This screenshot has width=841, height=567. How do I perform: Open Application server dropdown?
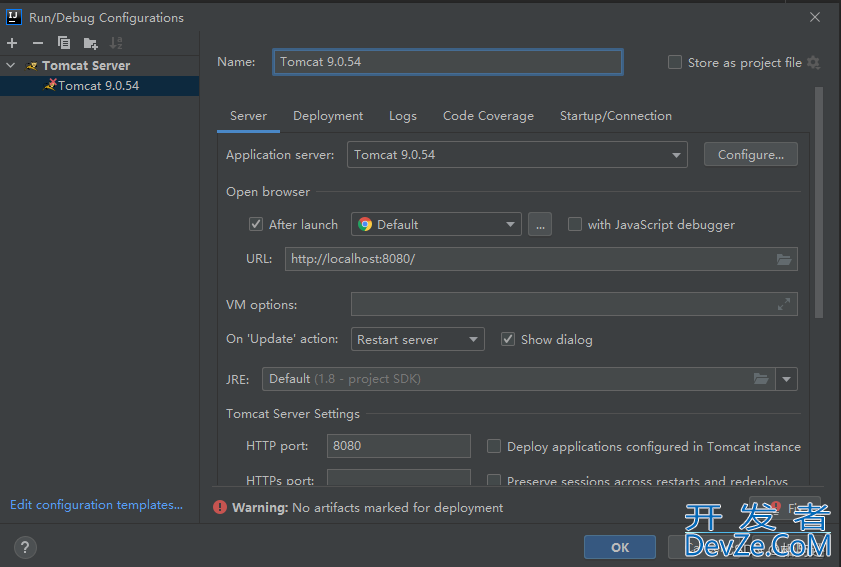(517, 155)
